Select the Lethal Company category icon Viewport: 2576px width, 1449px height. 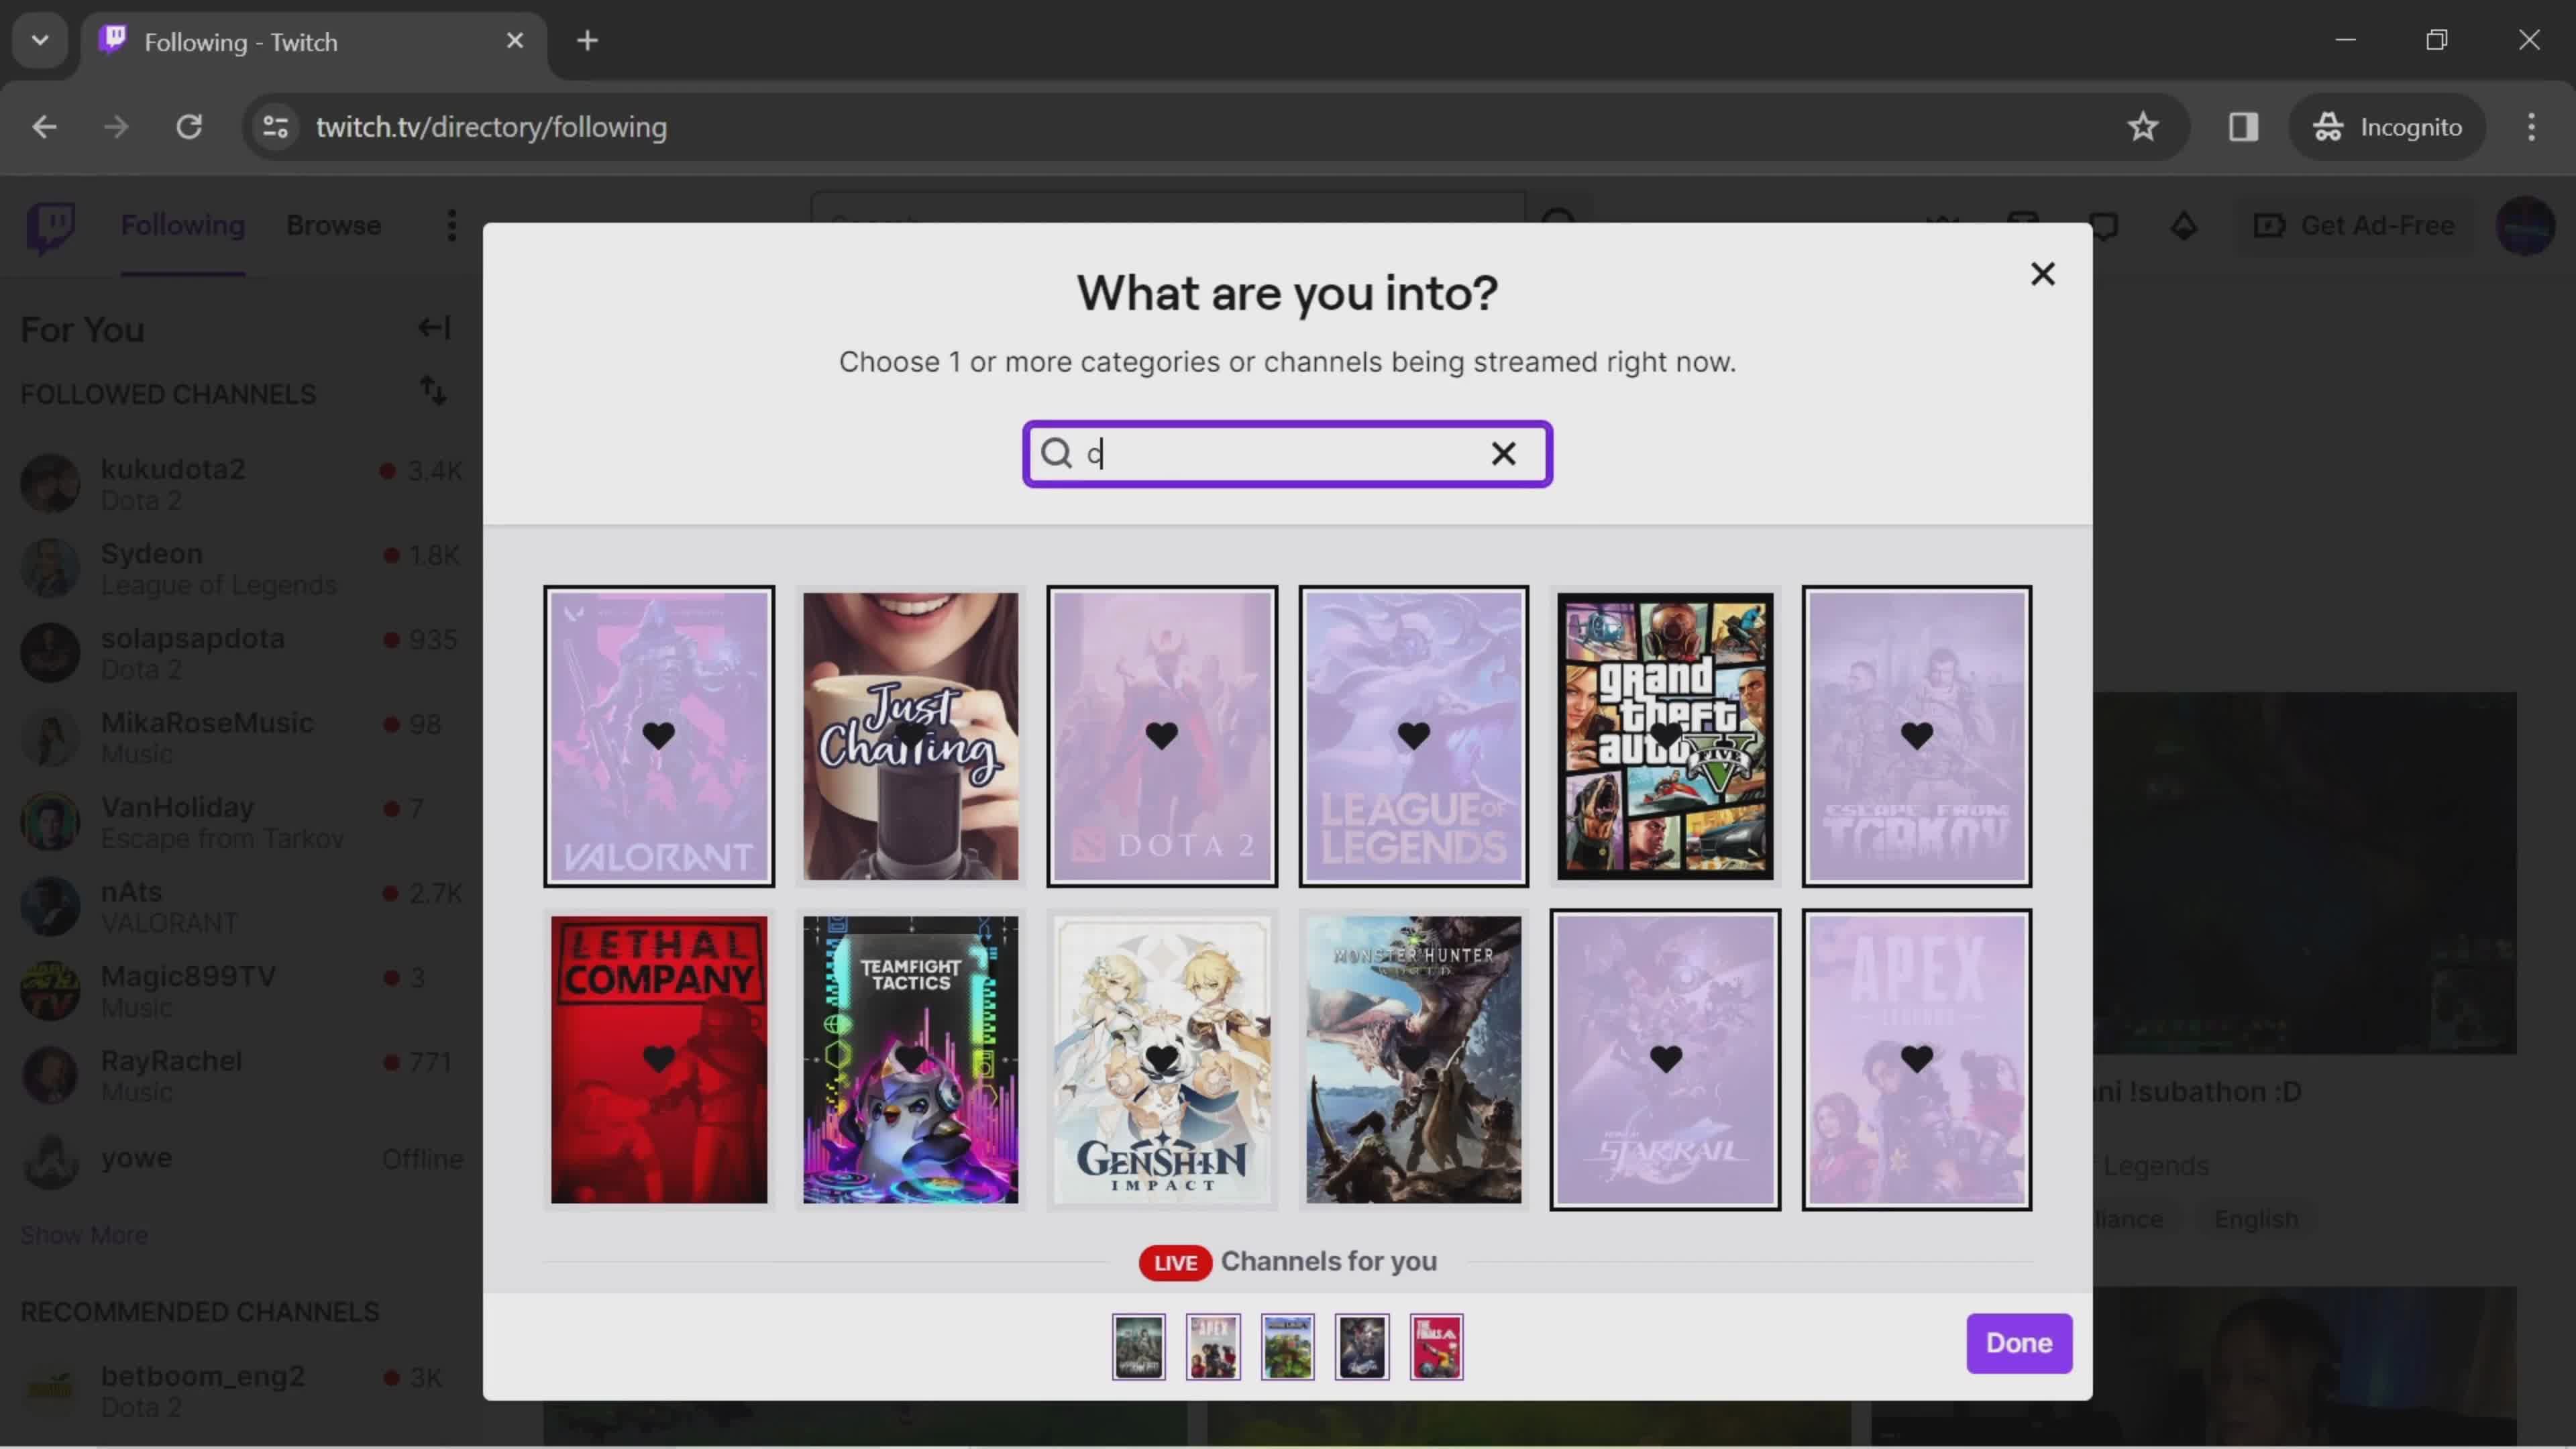pos(658,1058)
